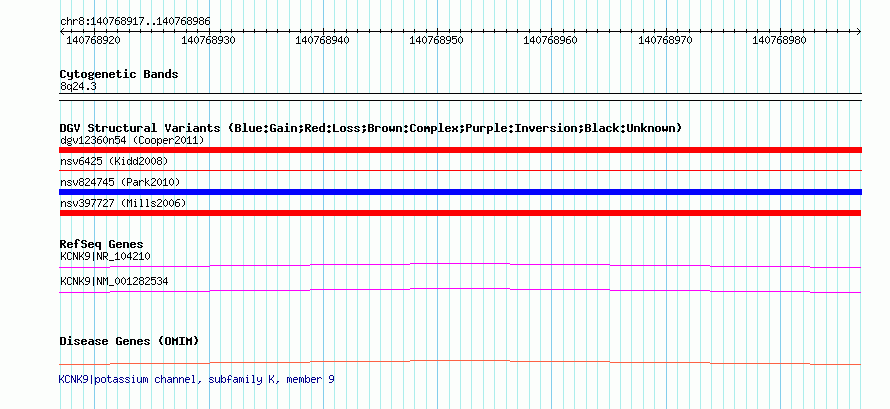Open variant nsv397727 (Mills2006) label

pyautogui.click(x=123, y=203)
